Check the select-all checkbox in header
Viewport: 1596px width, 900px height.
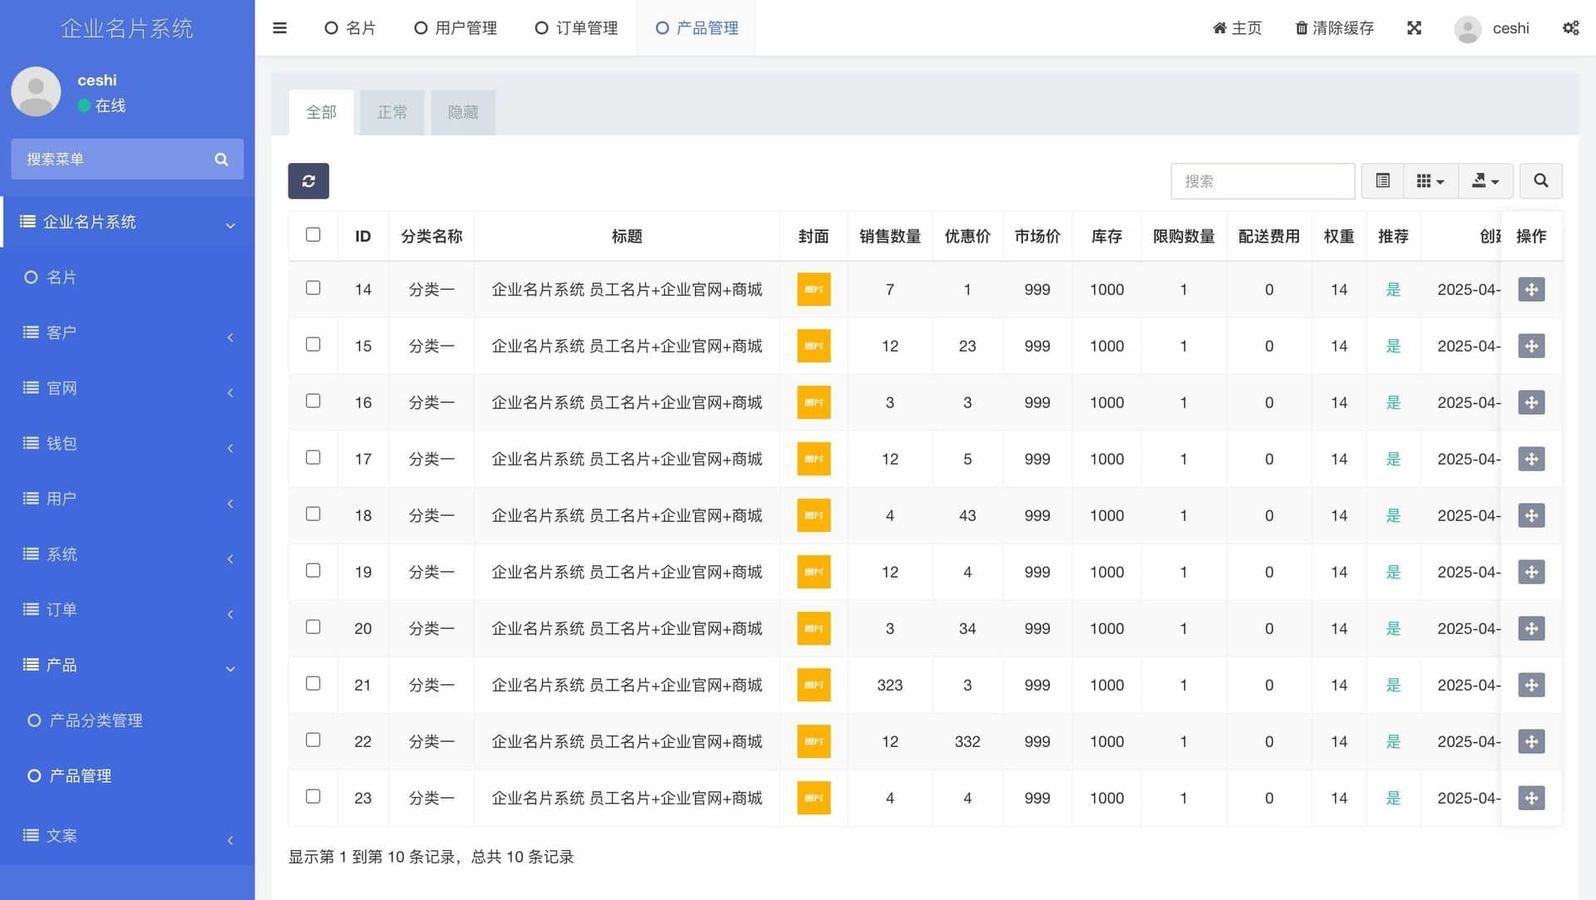[313, 235]
